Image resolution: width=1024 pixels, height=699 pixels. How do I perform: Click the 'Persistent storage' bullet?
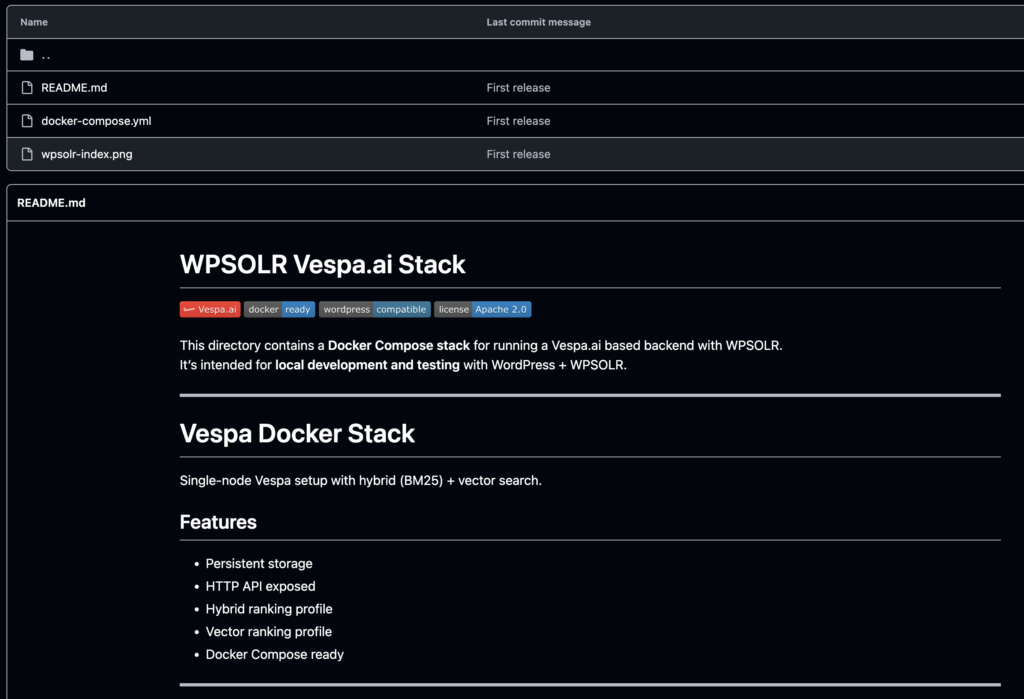point(259,564)
